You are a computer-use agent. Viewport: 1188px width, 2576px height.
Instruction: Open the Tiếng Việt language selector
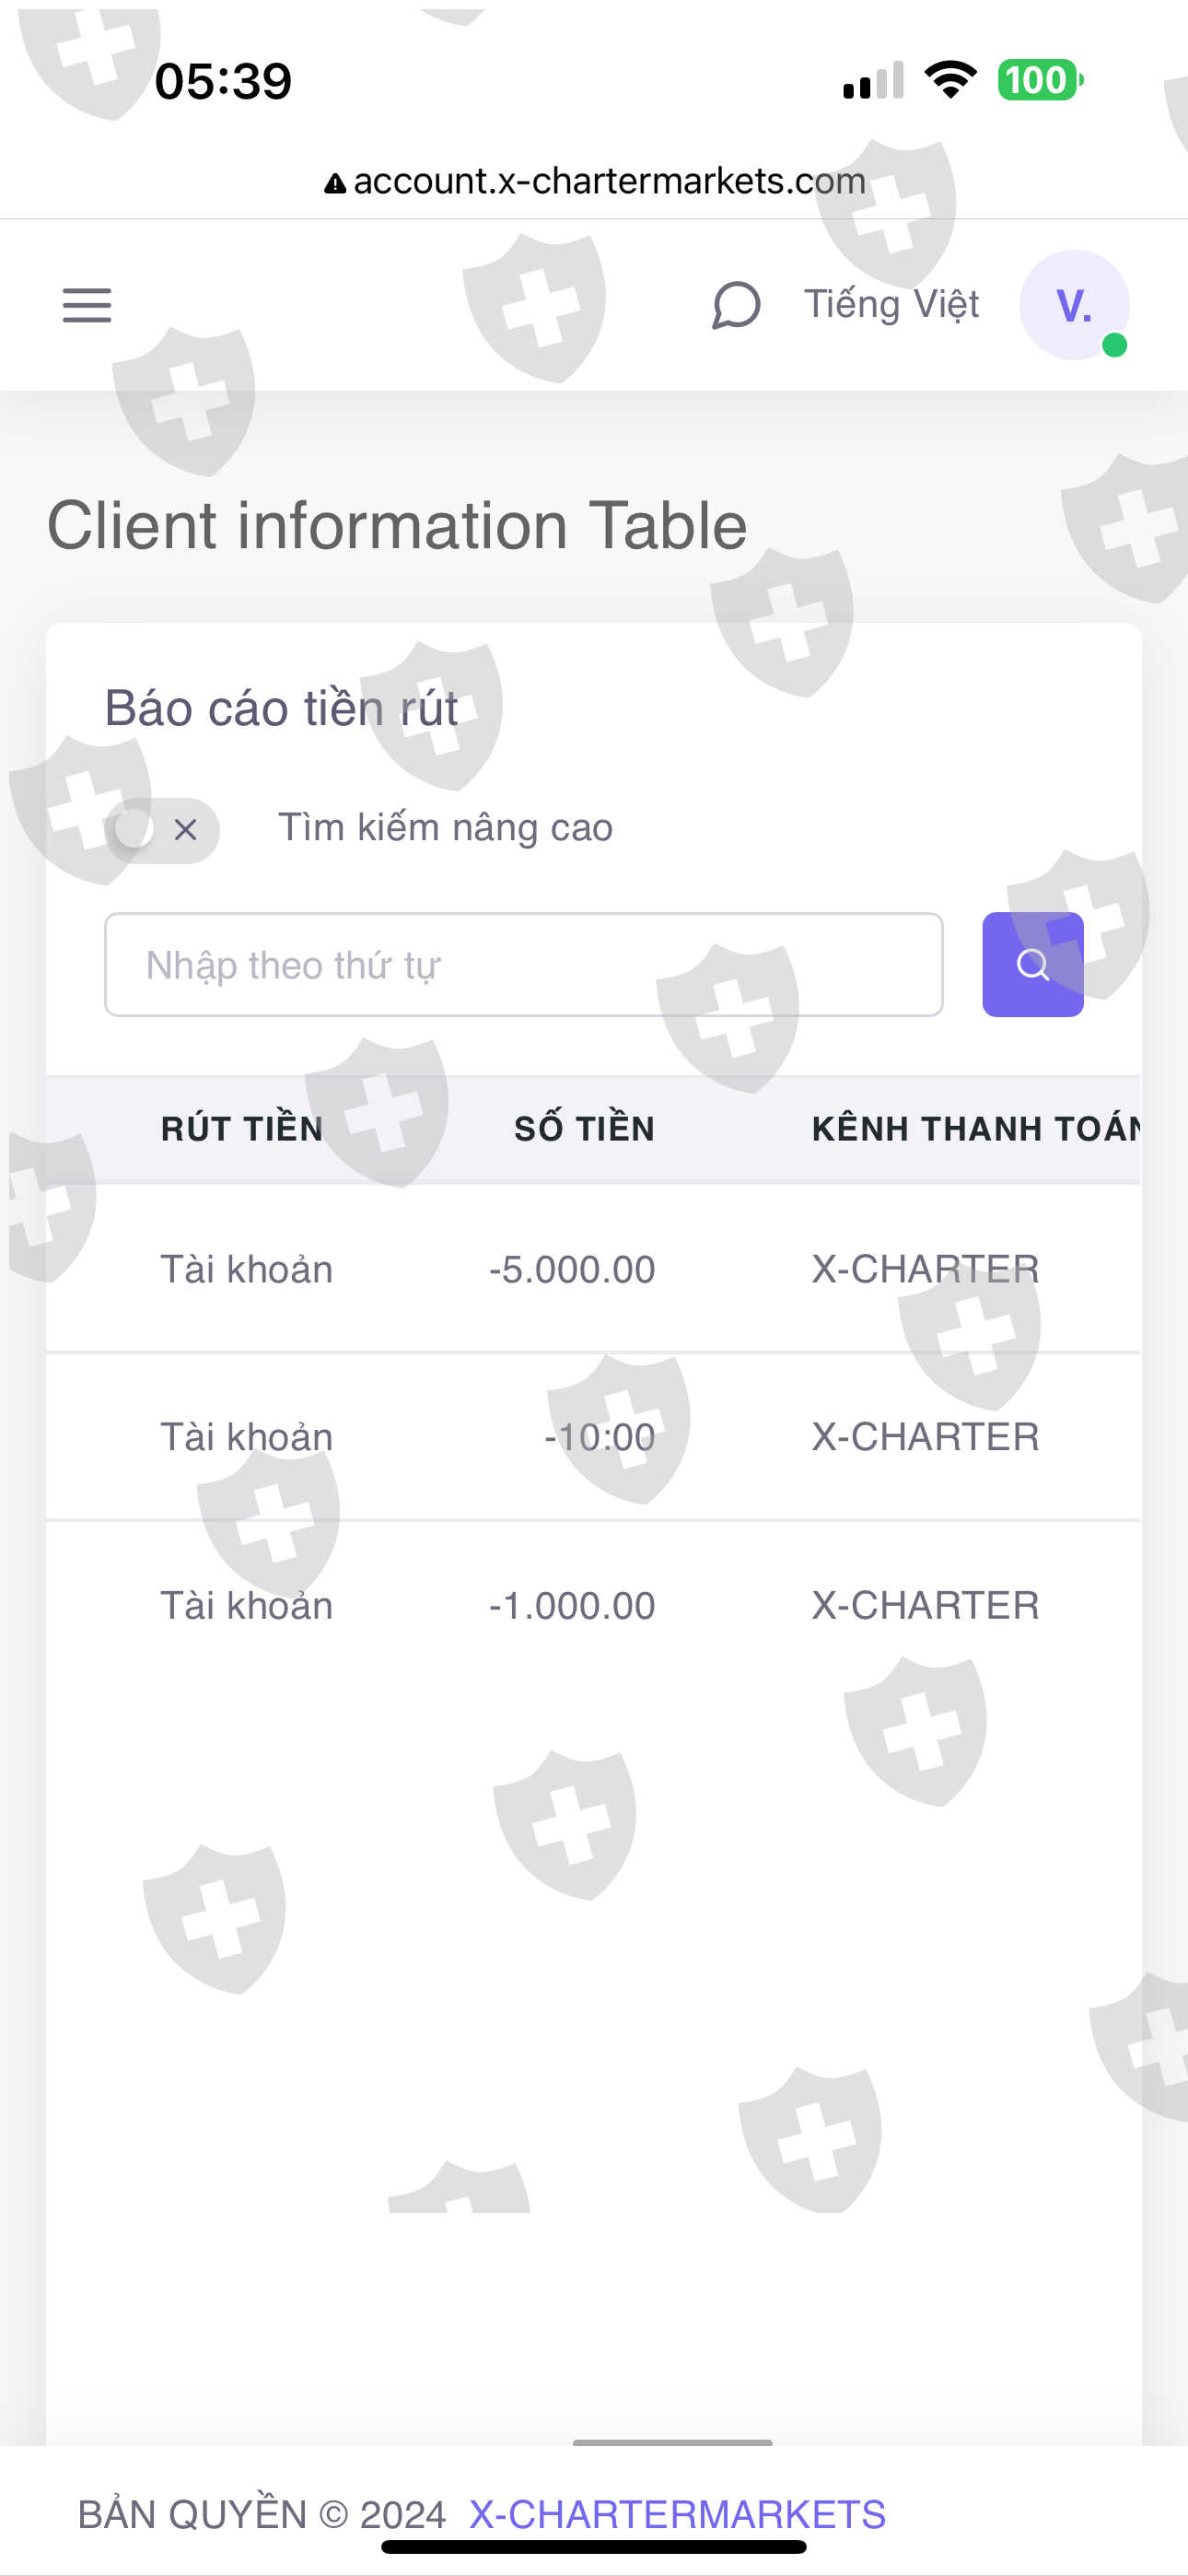click(891, 304)
